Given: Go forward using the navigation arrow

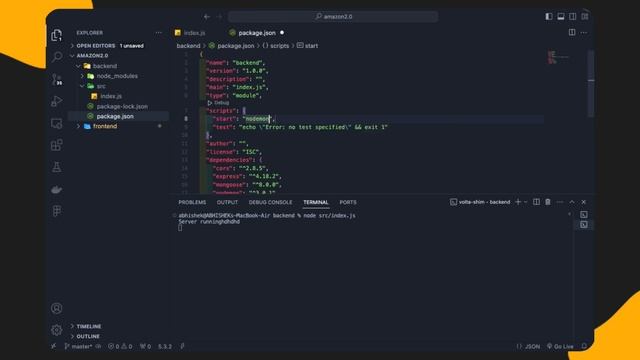Looking at the screenshot, I should tap(220, 17).
